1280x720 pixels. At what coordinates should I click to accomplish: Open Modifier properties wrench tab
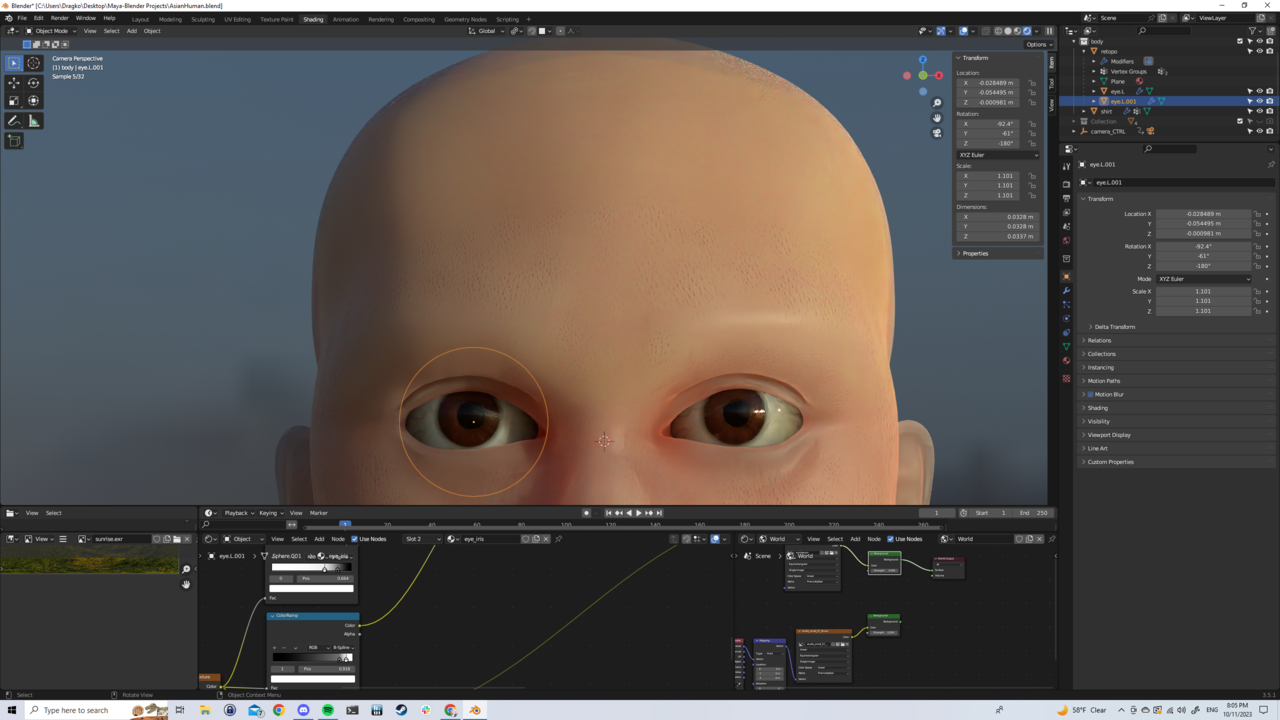tap(1066, 290)
